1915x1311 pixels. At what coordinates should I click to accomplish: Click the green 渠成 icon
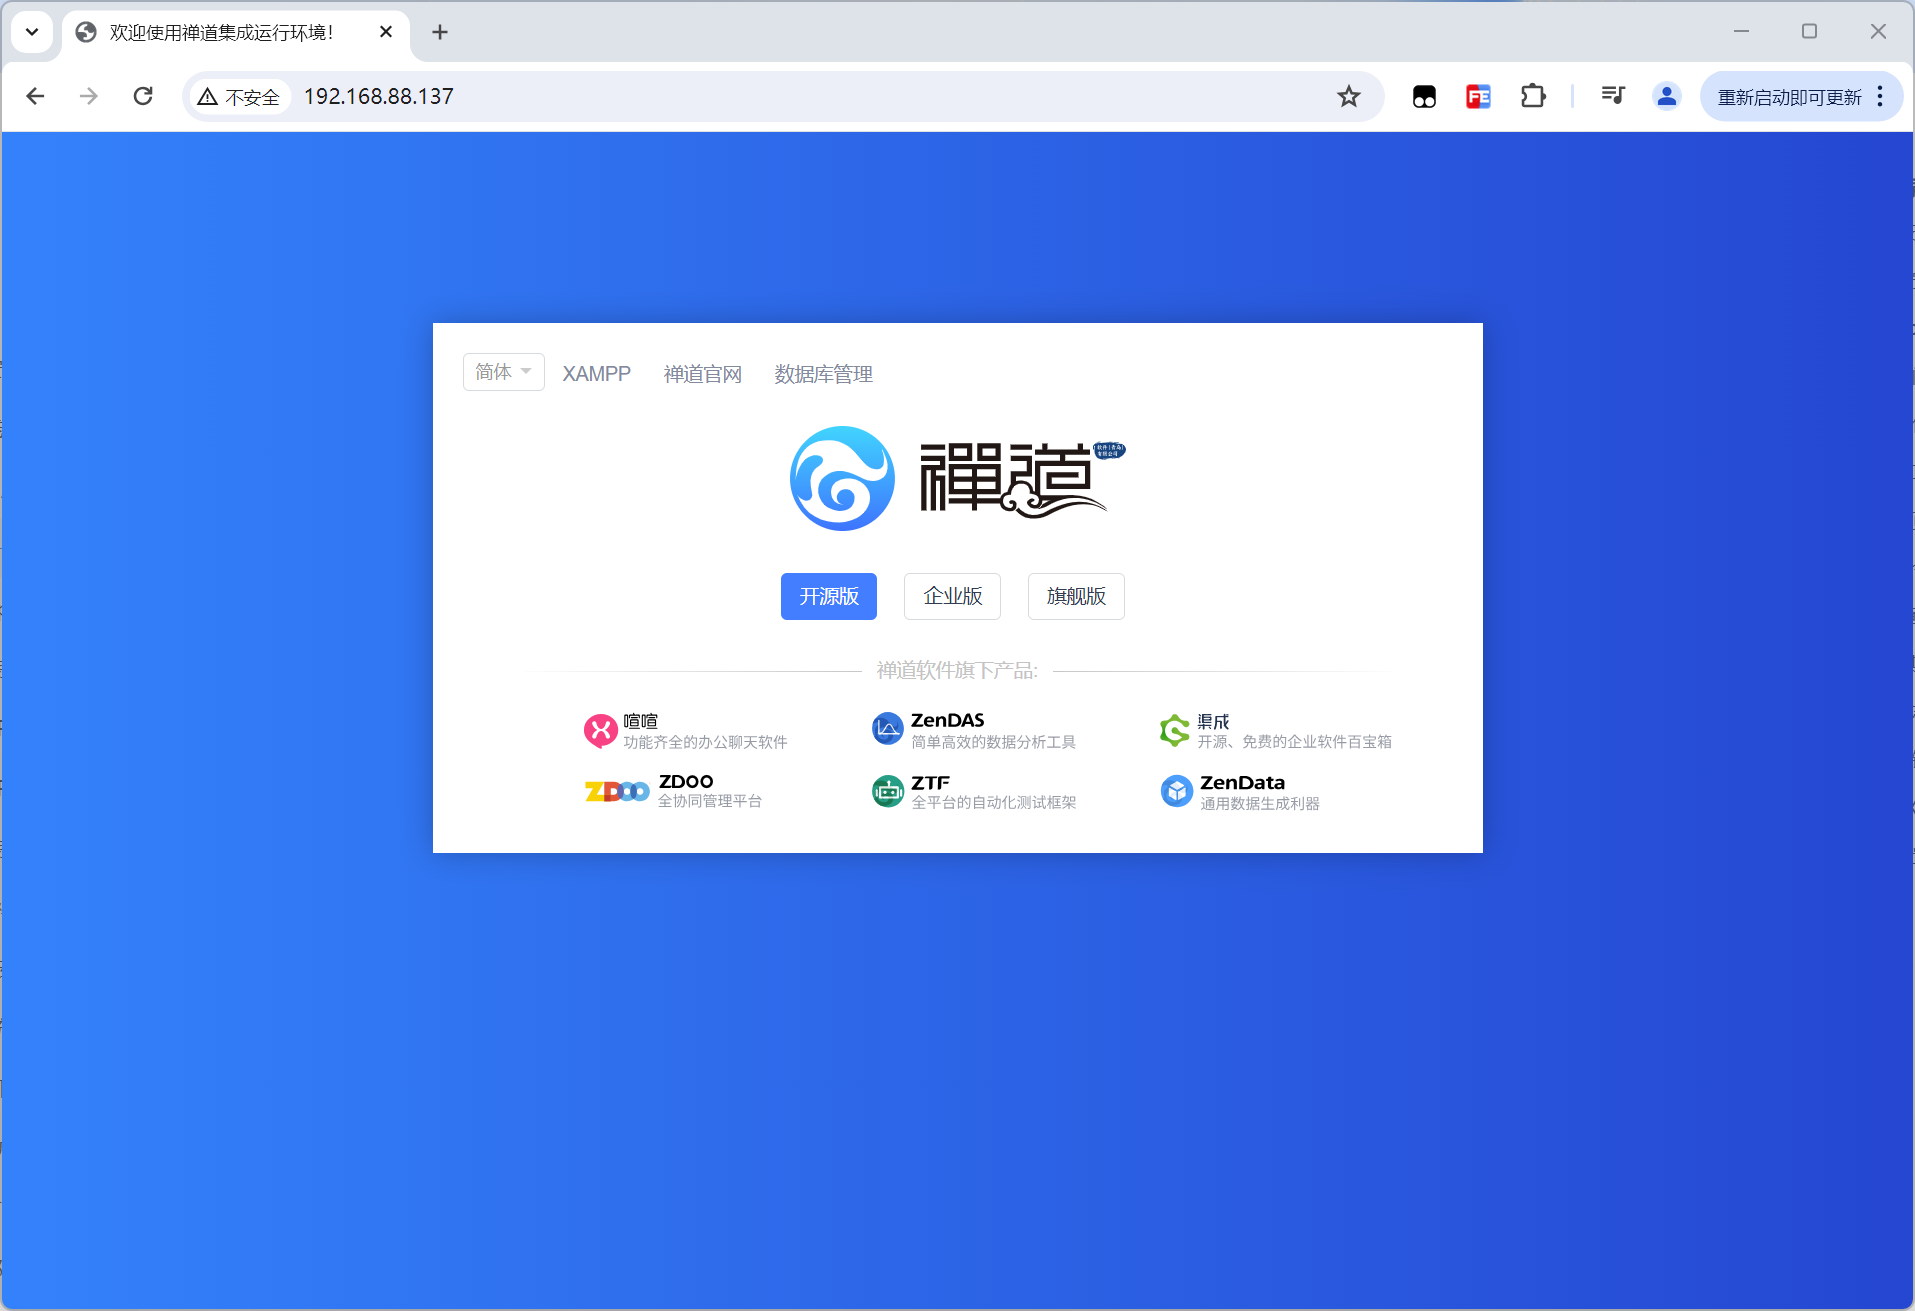pyautogui.click(x=1174, y=730)
